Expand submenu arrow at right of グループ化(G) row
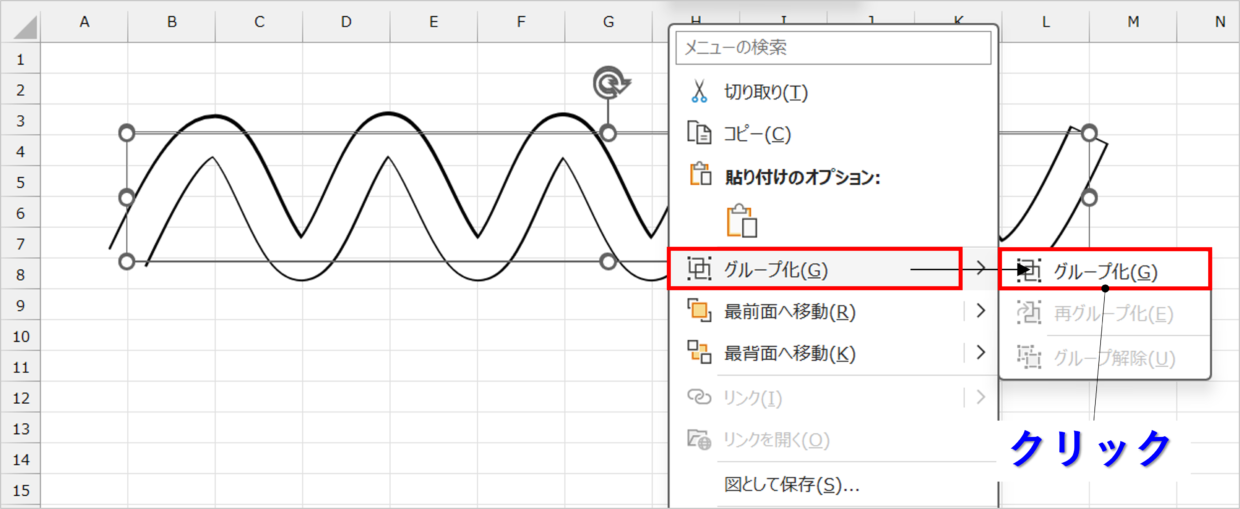 tap(981, 268)
